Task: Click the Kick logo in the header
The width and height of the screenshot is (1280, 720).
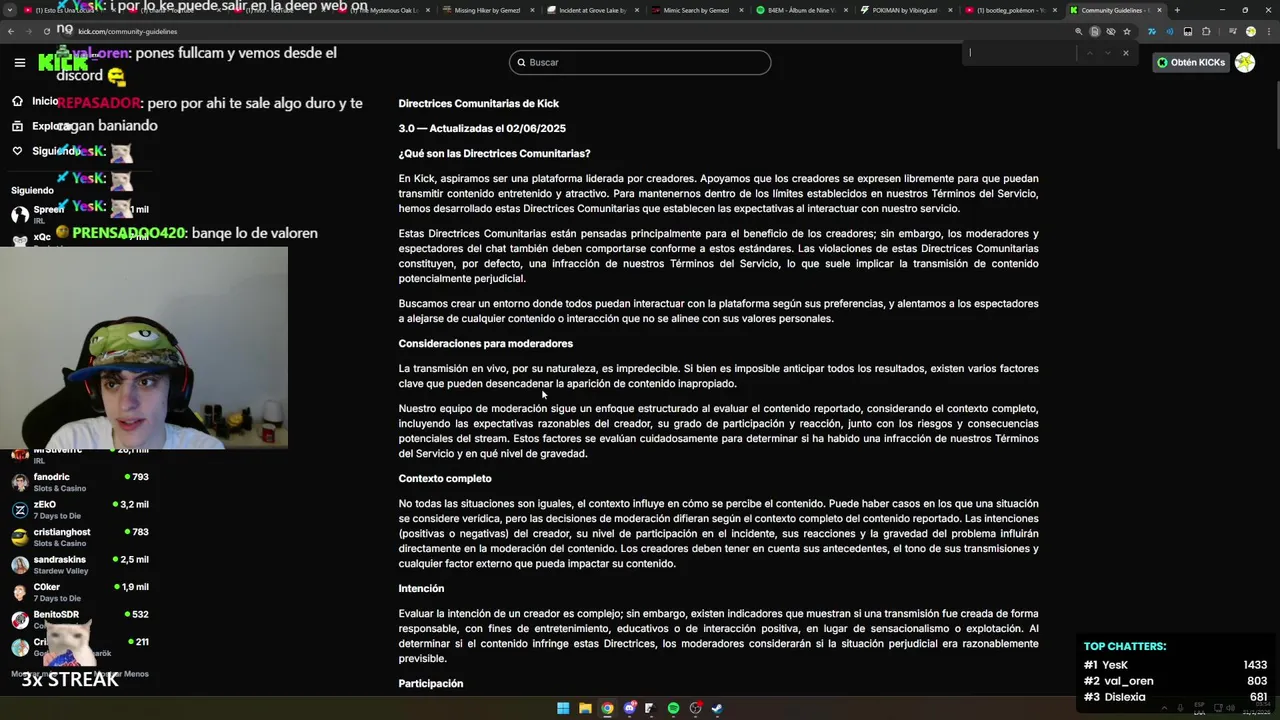Action: [x=62, y=63]
